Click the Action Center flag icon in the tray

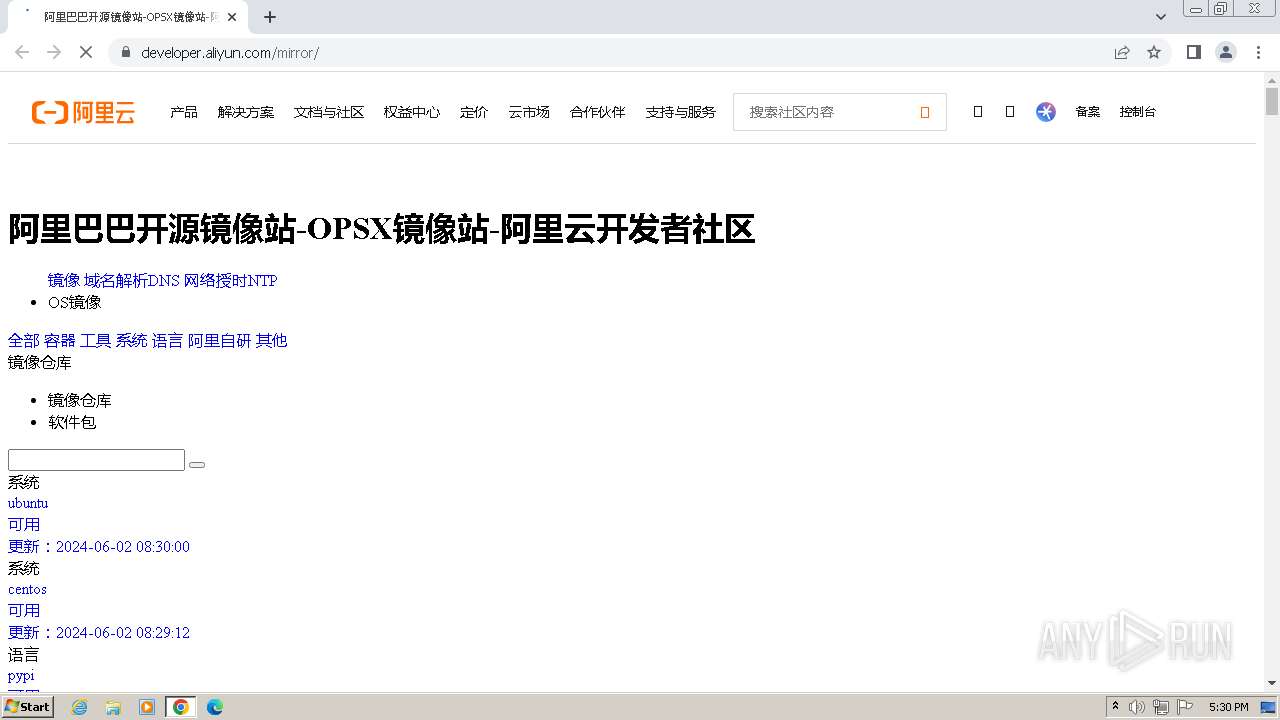point(1185,707)
